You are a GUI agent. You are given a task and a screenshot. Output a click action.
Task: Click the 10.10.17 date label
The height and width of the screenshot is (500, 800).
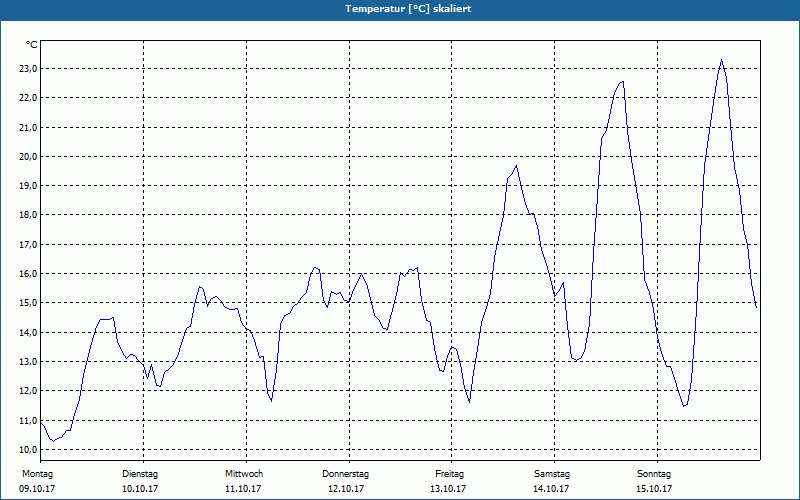point(140,489)
